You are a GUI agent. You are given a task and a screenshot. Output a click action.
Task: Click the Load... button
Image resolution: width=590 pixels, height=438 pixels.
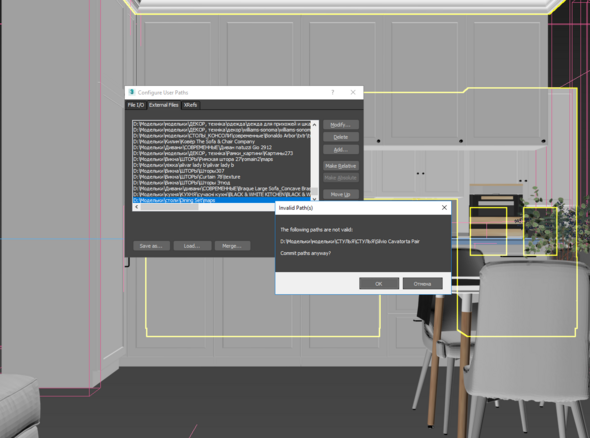192,246
